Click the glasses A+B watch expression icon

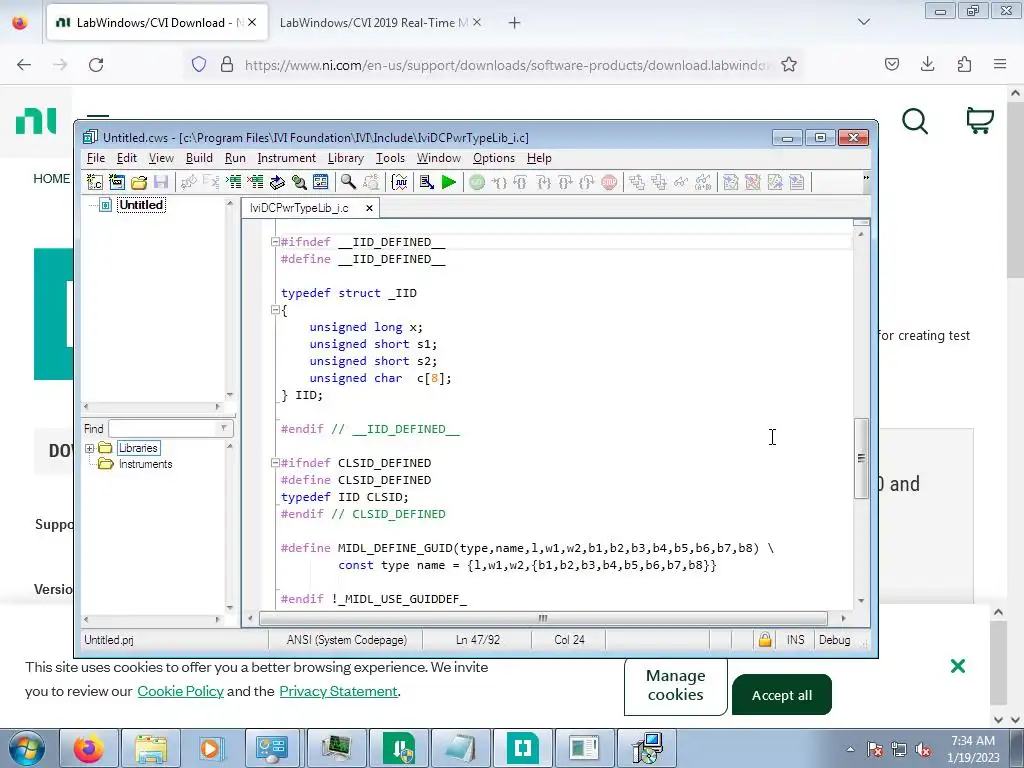click(x=703, y=182)
